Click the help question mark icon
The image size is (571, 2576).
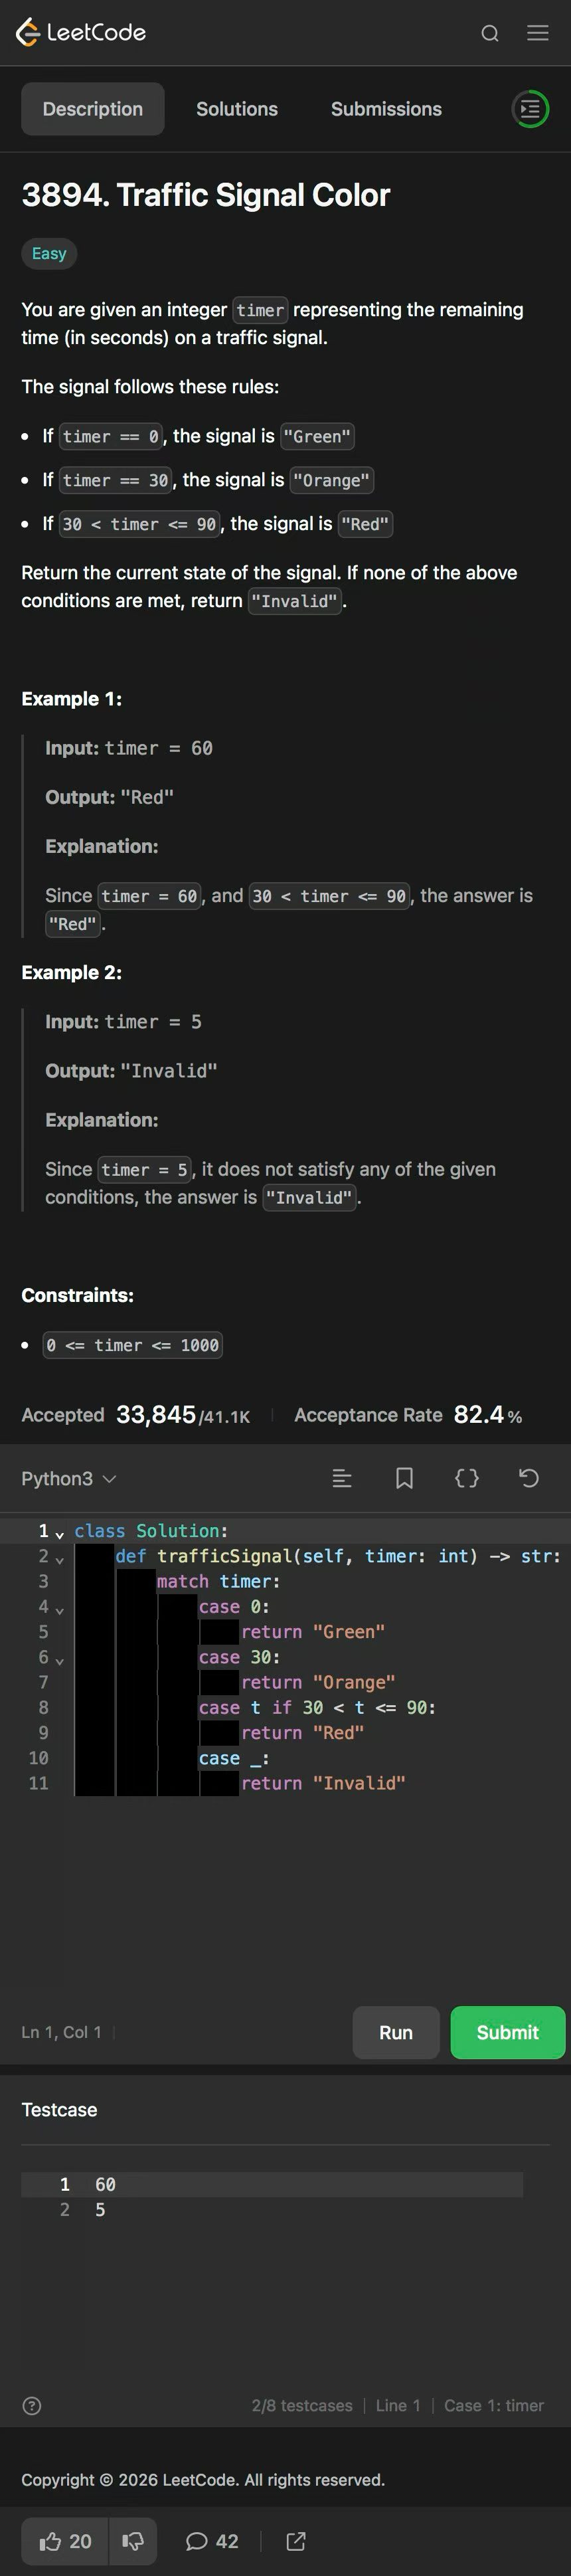32,2405
